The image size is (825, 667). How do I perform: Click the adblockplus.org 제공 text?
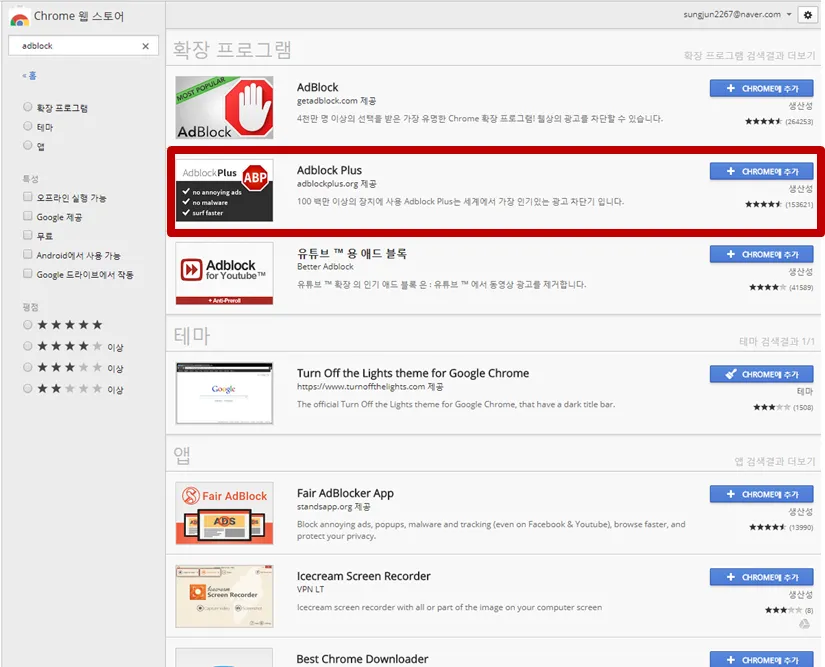(x=336, y=184)
